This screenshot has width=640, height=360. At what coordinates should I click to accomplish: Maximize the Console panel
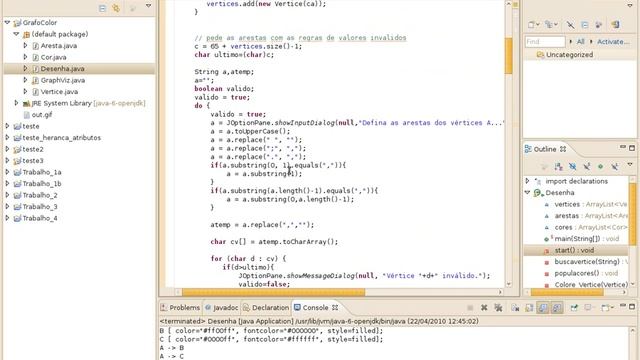tap(632, 307)
